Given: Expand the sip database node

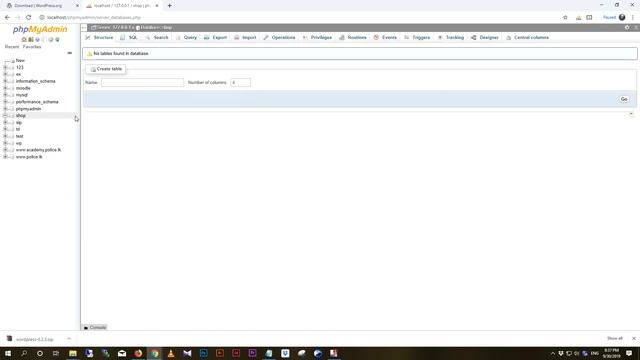Looking at the screenshot, I should click(5, 122).
